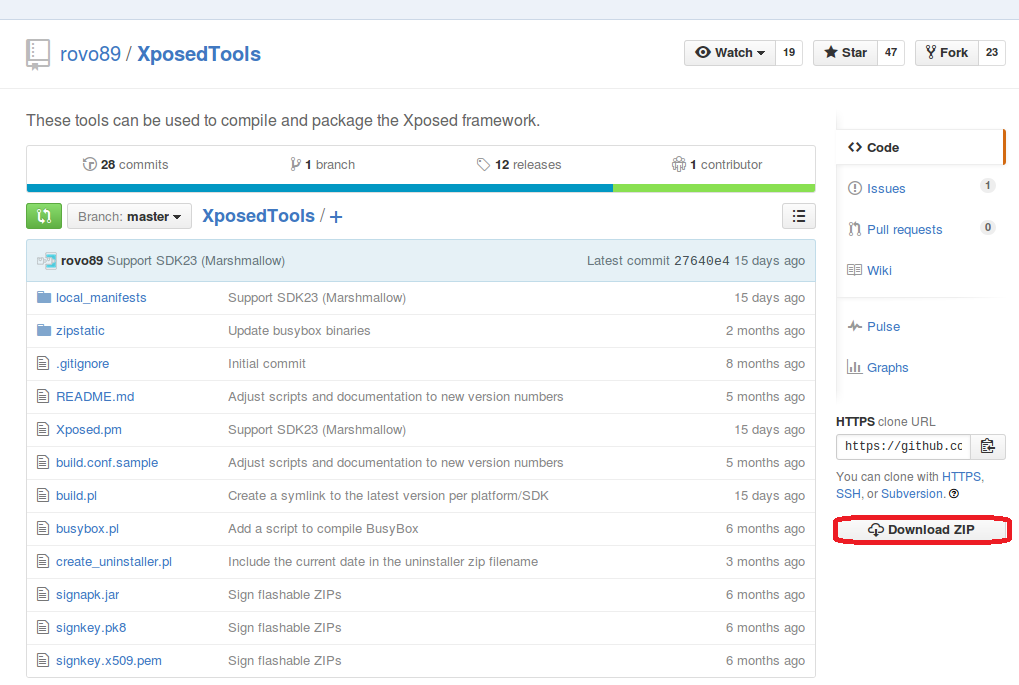Viewport: 1019px width, 685px height.
Task: Open rovo89 avatar in latest commit row
Action: coord(47,261)
